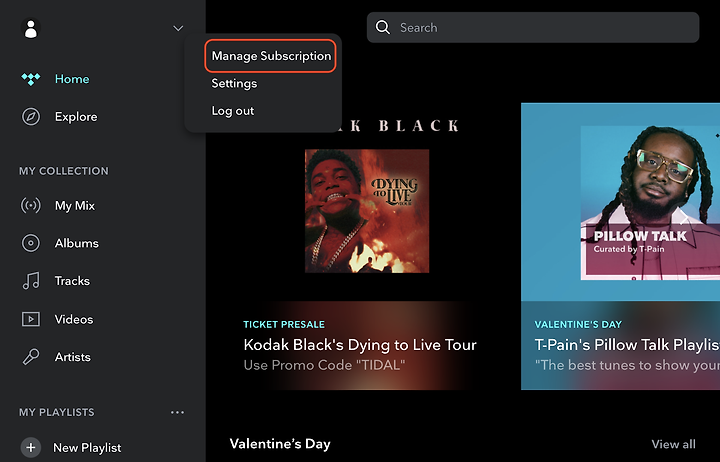Open the Pillow Talk playlist cover image

pyautogui.click(x=650, y=203)
